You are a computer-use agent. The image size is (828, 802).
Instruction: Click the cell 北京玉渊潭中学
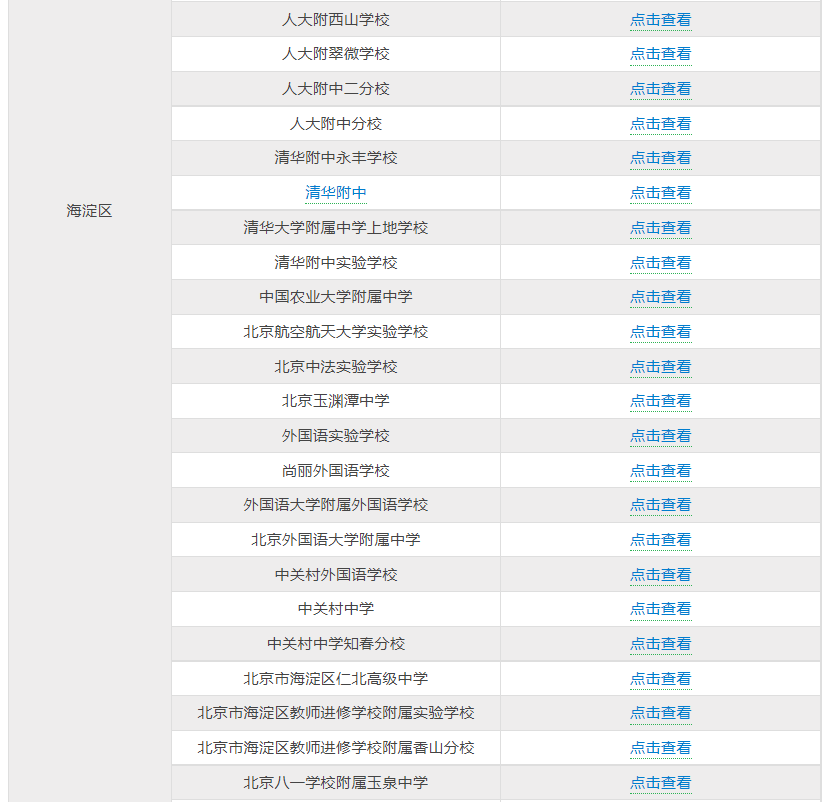(x=336, y=401)
